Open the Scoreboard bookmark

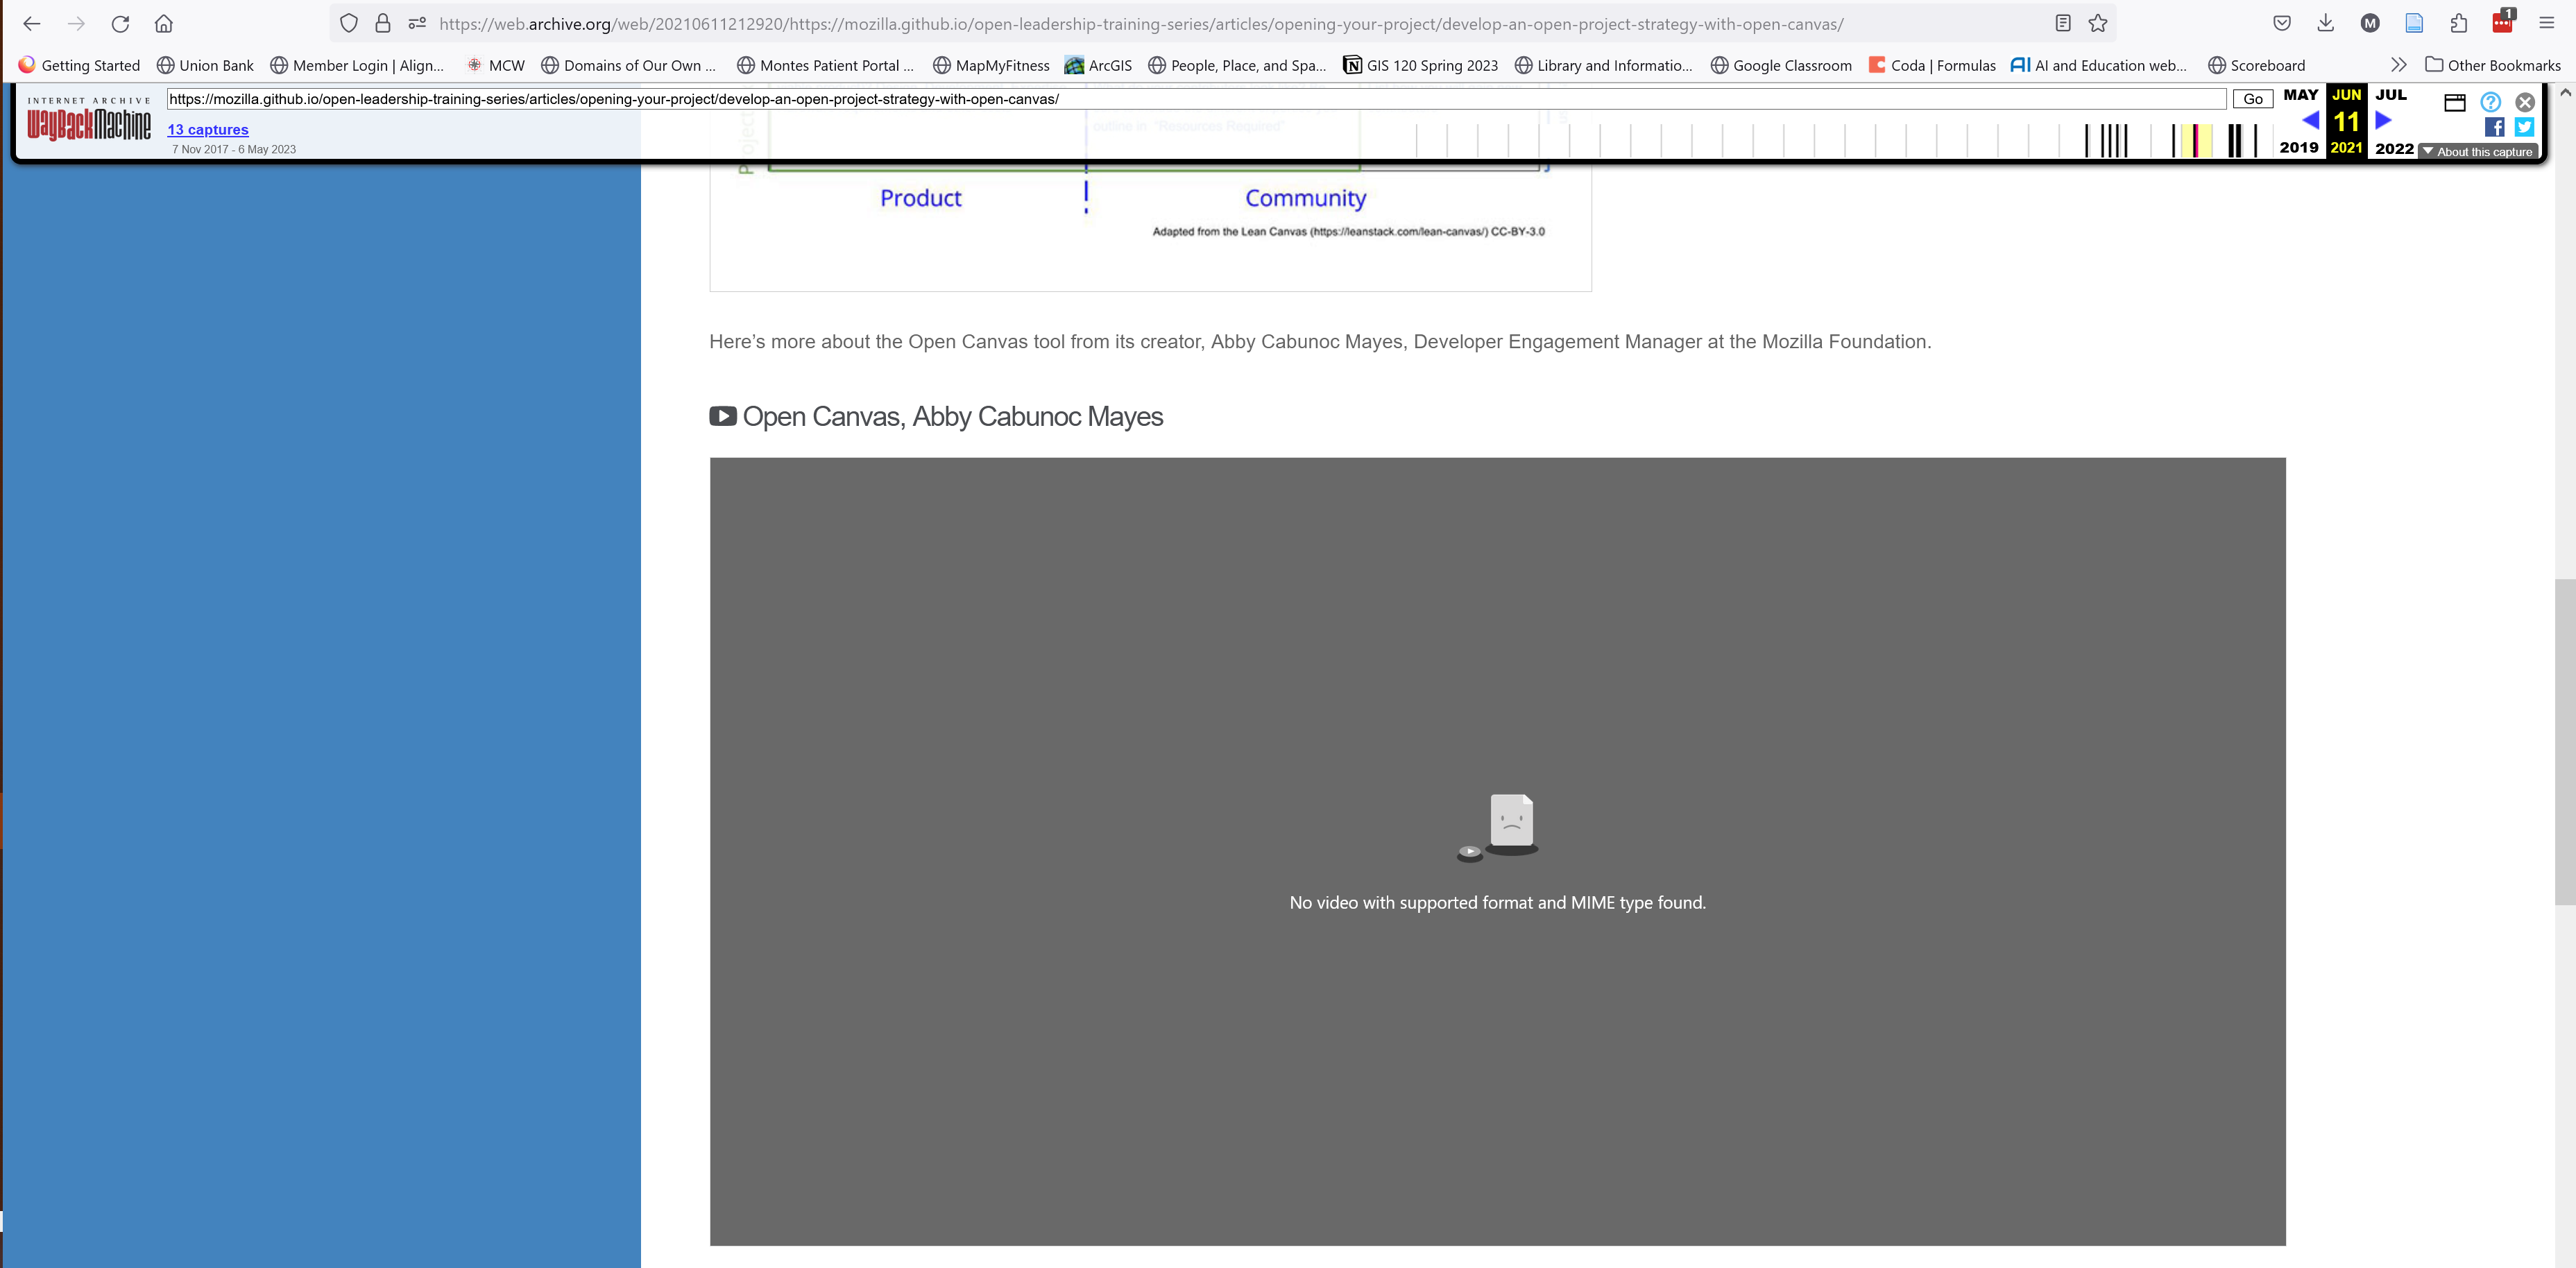pyautogui.click(x=2256, y=65)
